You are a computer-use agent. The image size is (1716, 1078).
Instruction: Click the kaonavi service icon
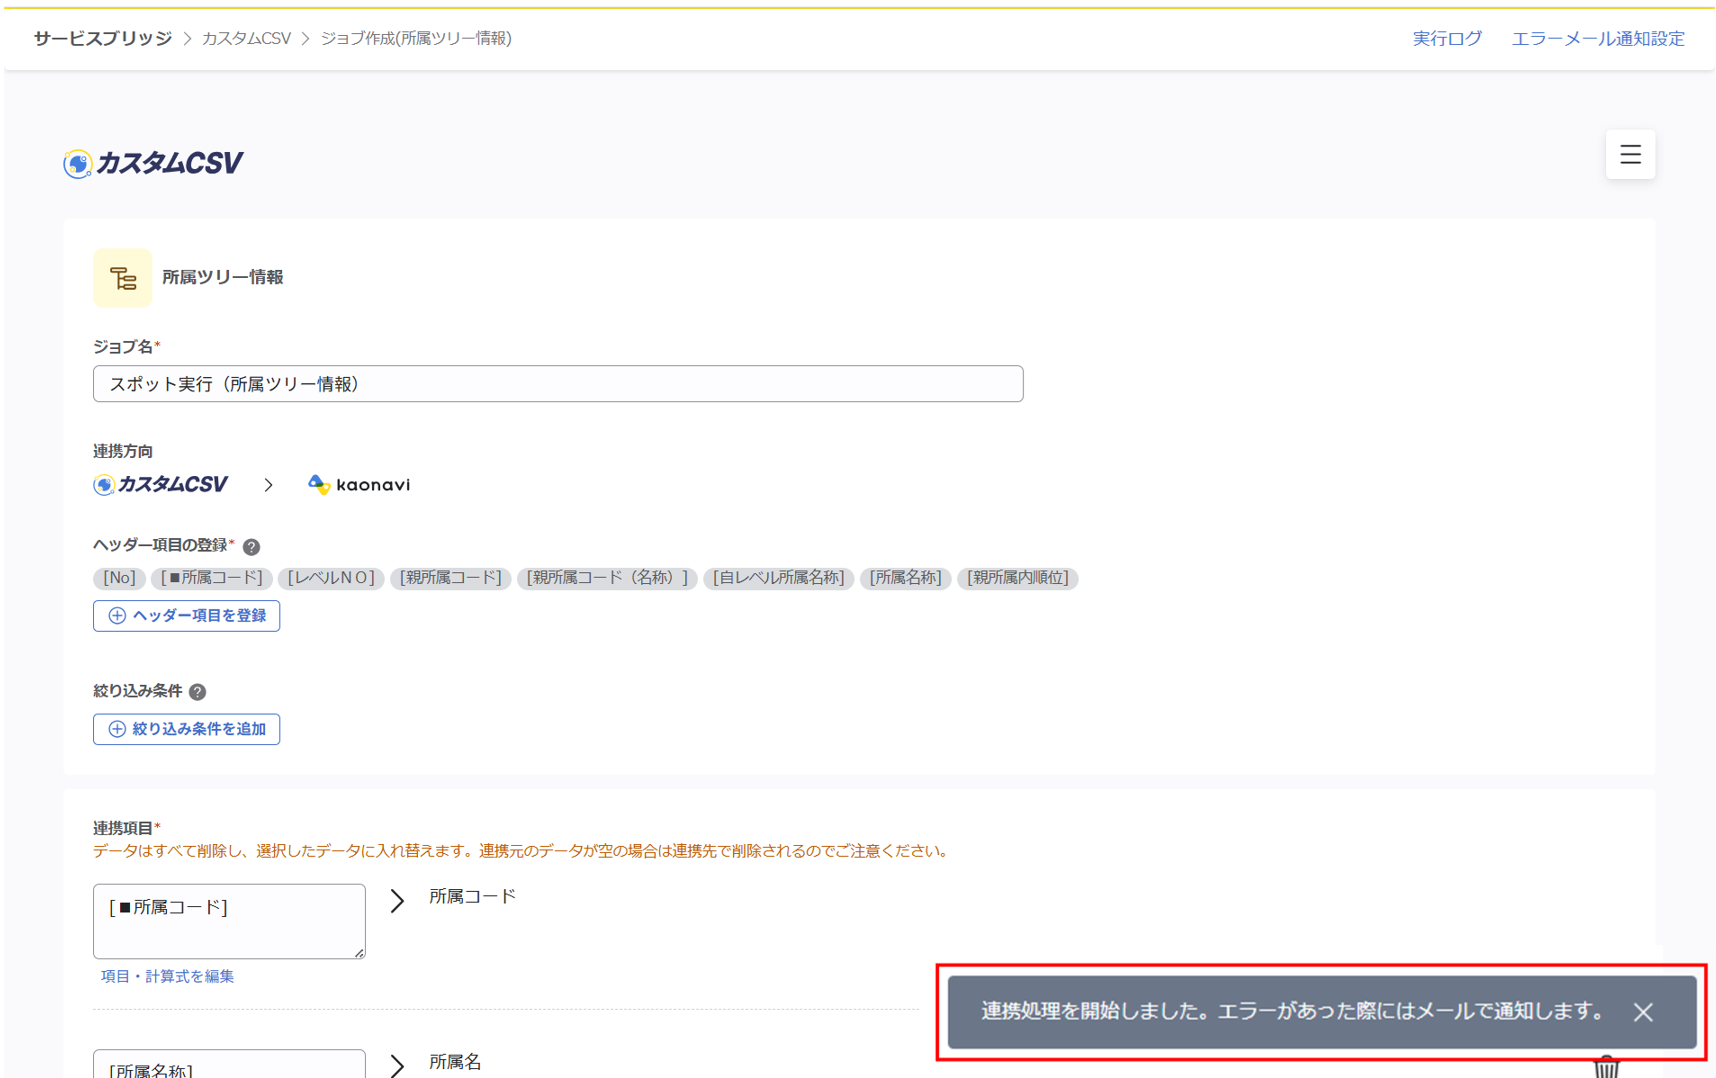coord(320,484)
